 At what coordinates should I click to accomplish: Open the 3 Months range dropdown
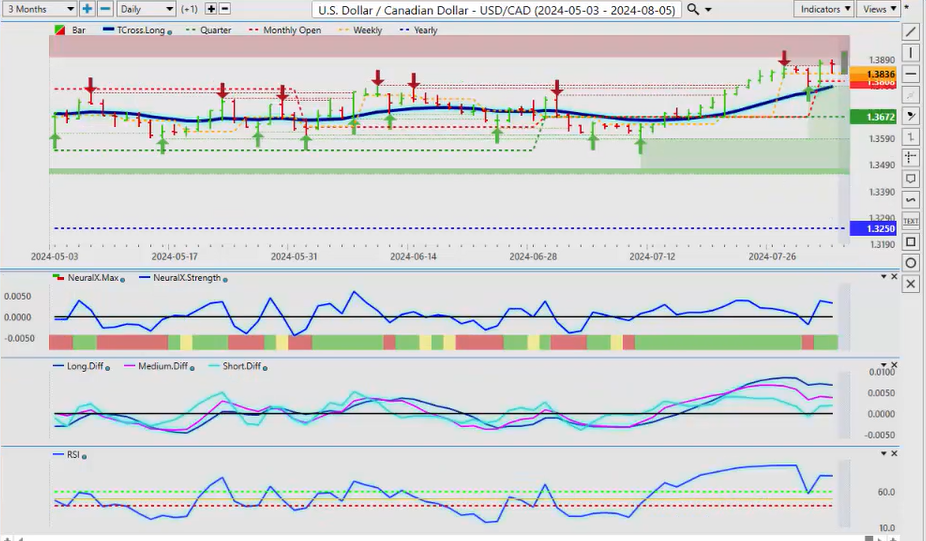39,9
